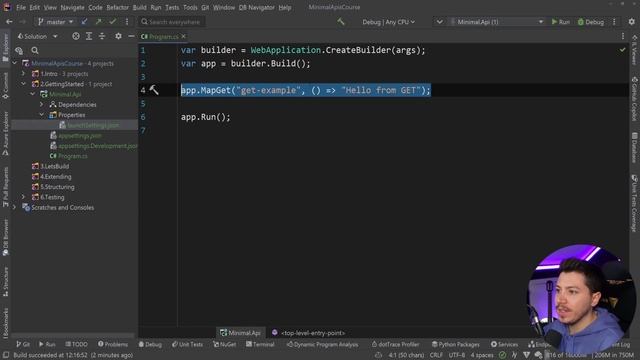Open Dynamic Program Analysis tool window

point(322,344)
